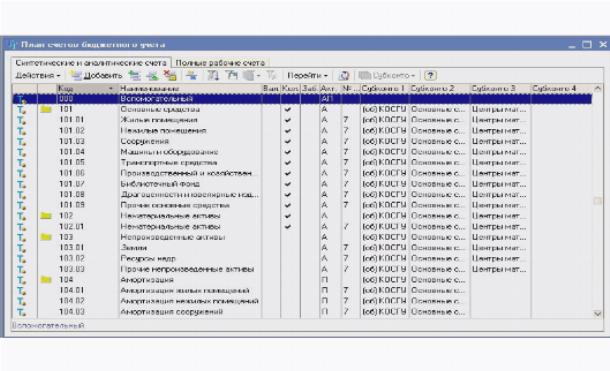Select the Сооружения name cell
The image size is (610, 371).
(x=190, y=142)
